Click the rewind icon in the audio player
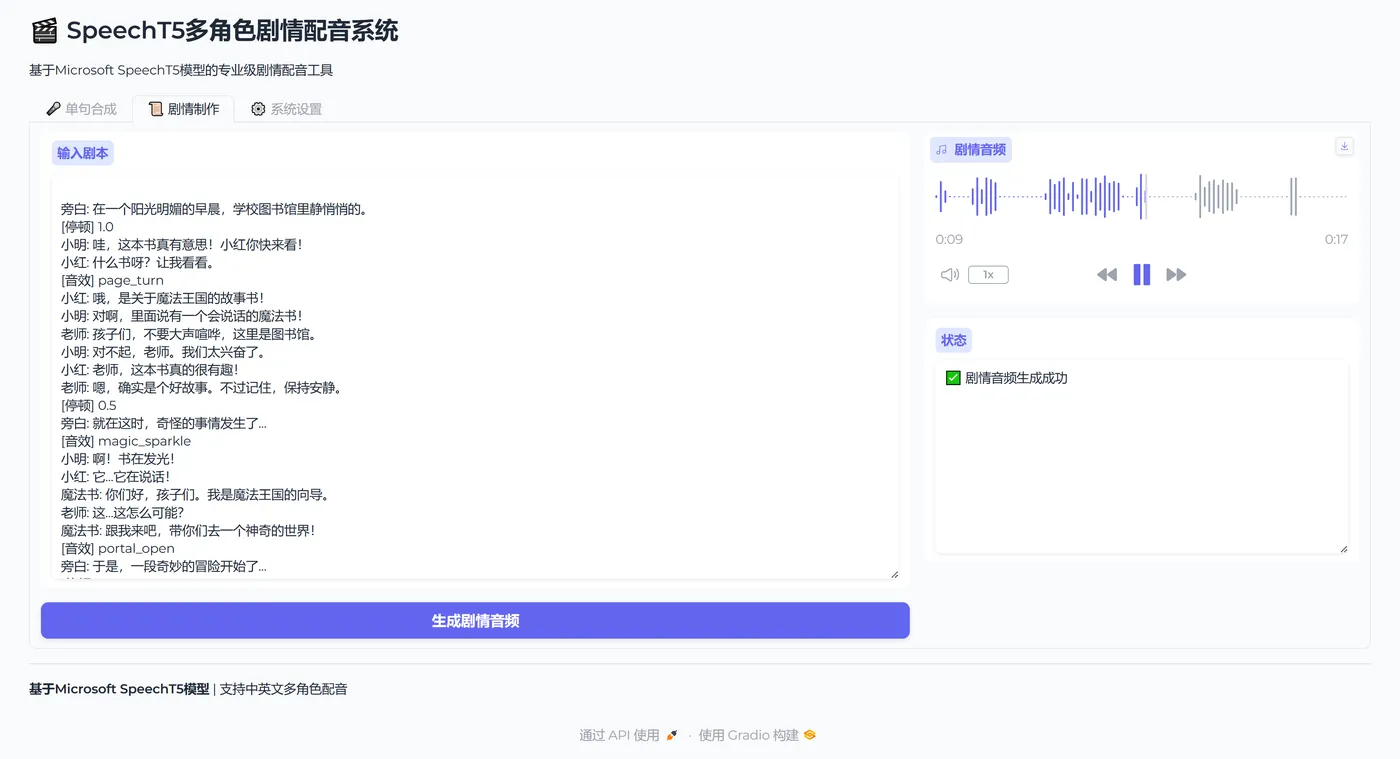The width and height of the screenshot is (1400, 759). (1107, 274)
